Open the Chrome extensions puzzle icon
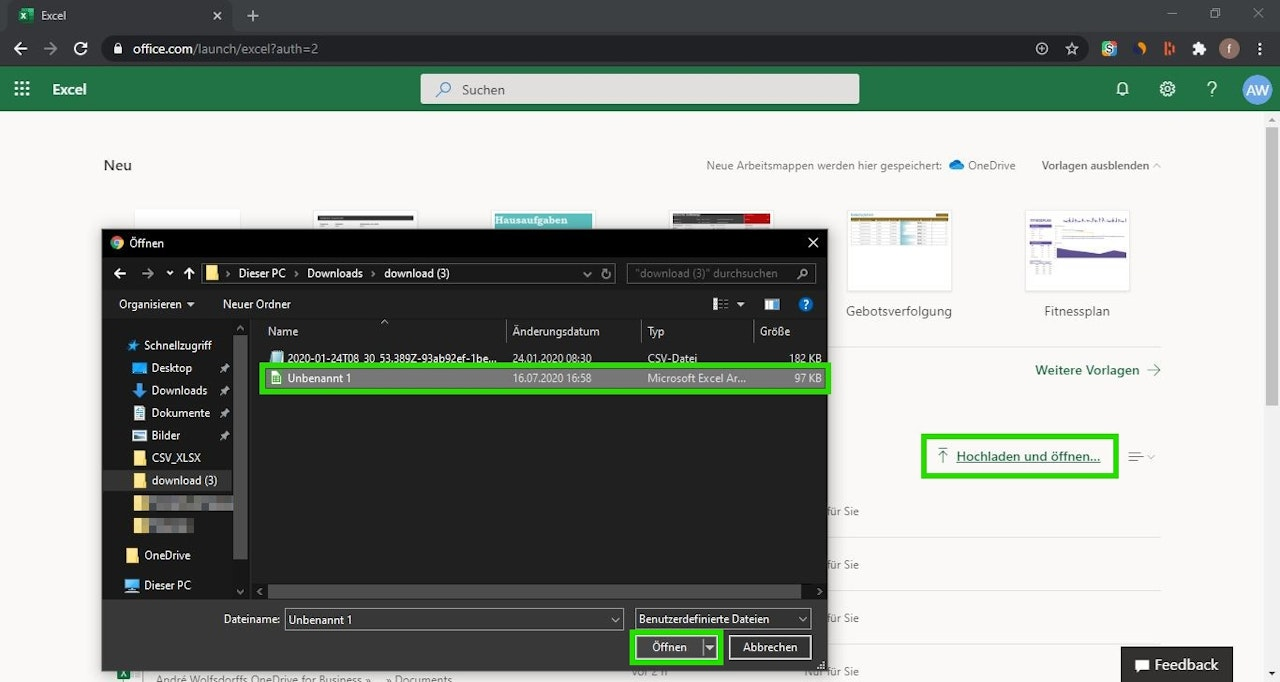Image resolution: width=1280 pixels, height=682 pixels. pyautogui.click(x=1199, y=48)
